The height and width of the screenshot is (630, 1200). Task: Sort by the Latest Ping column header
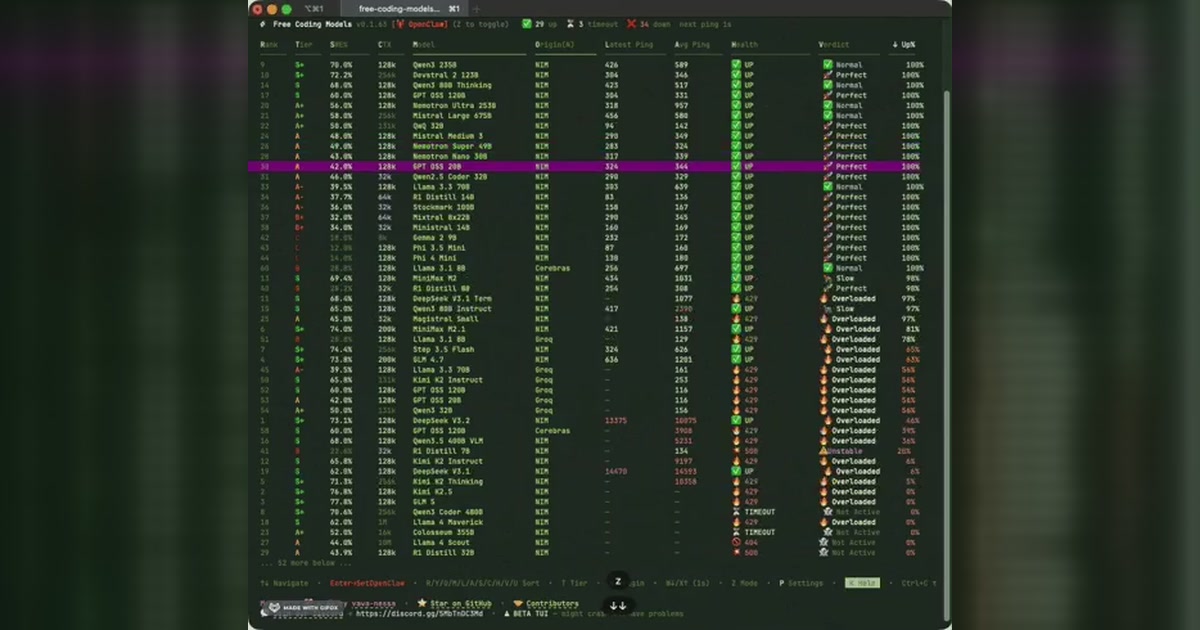tap(629, 44)
